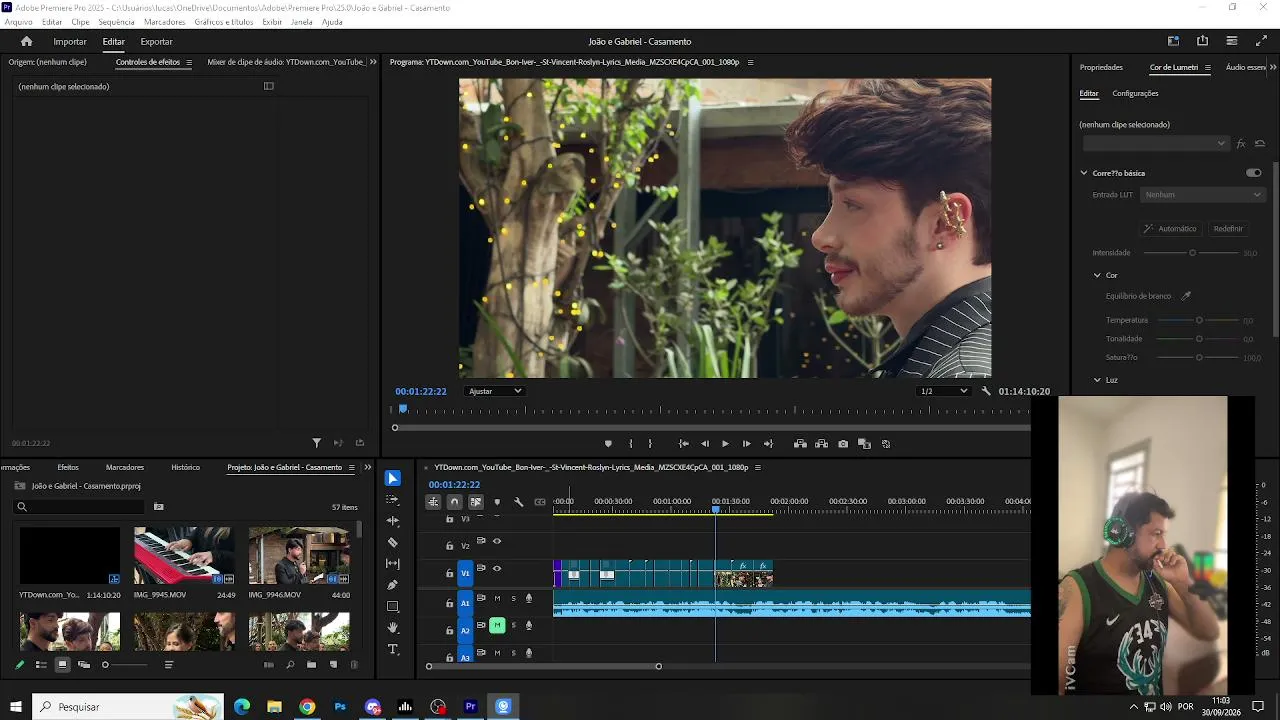Switch to the Exportar tab

pyautogui.click(x=156, y=42)
